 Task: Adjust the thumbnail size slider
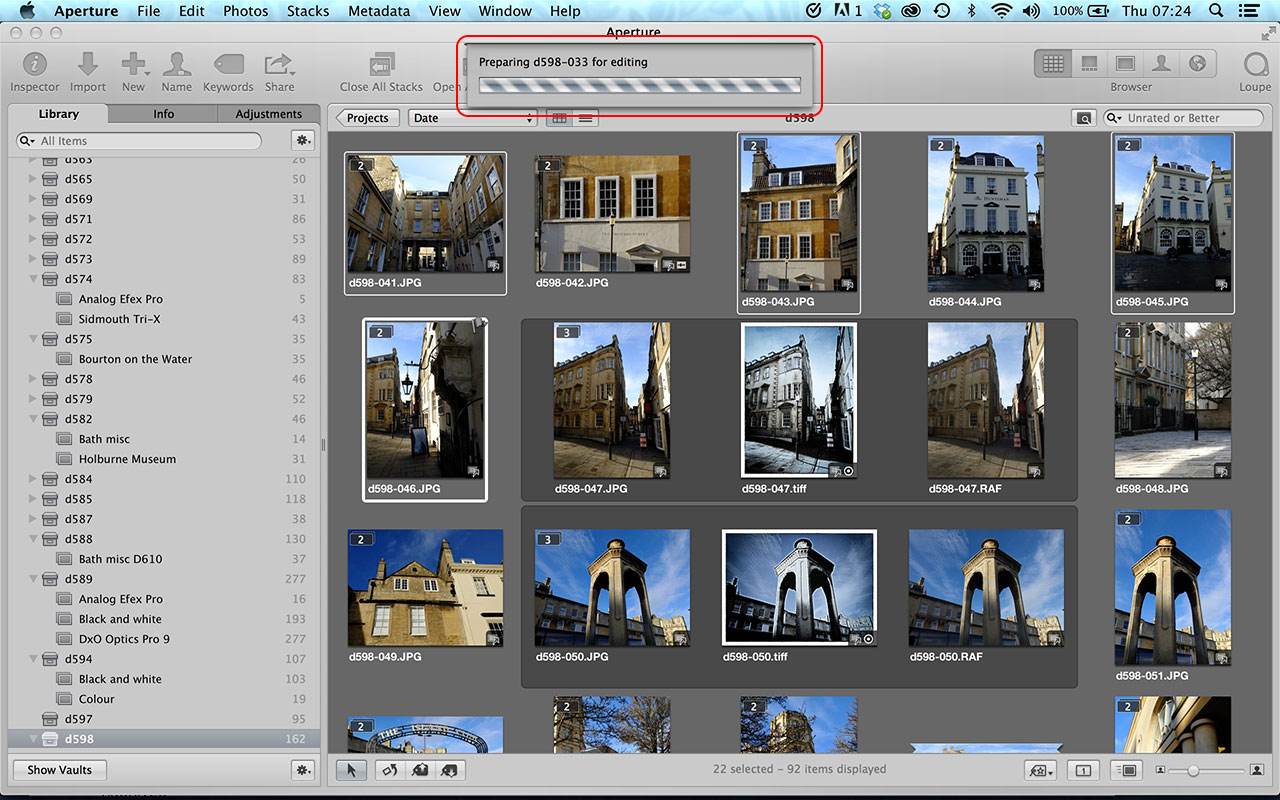click(1193, 770)
